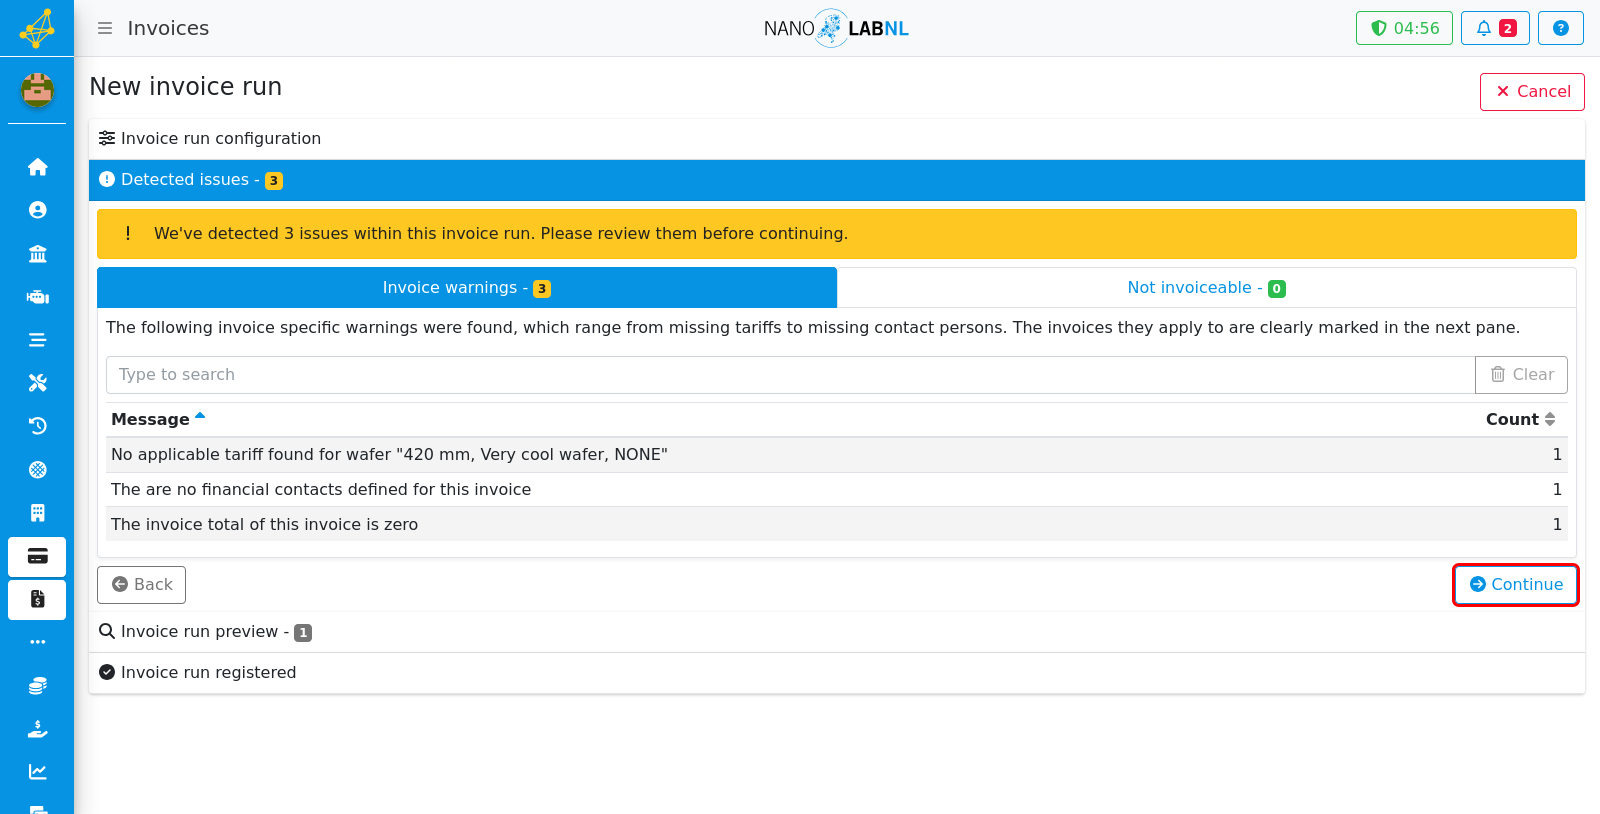Select the 'No applicable tariff found' warning row
Screen dimensions: 1600x814
837,455
